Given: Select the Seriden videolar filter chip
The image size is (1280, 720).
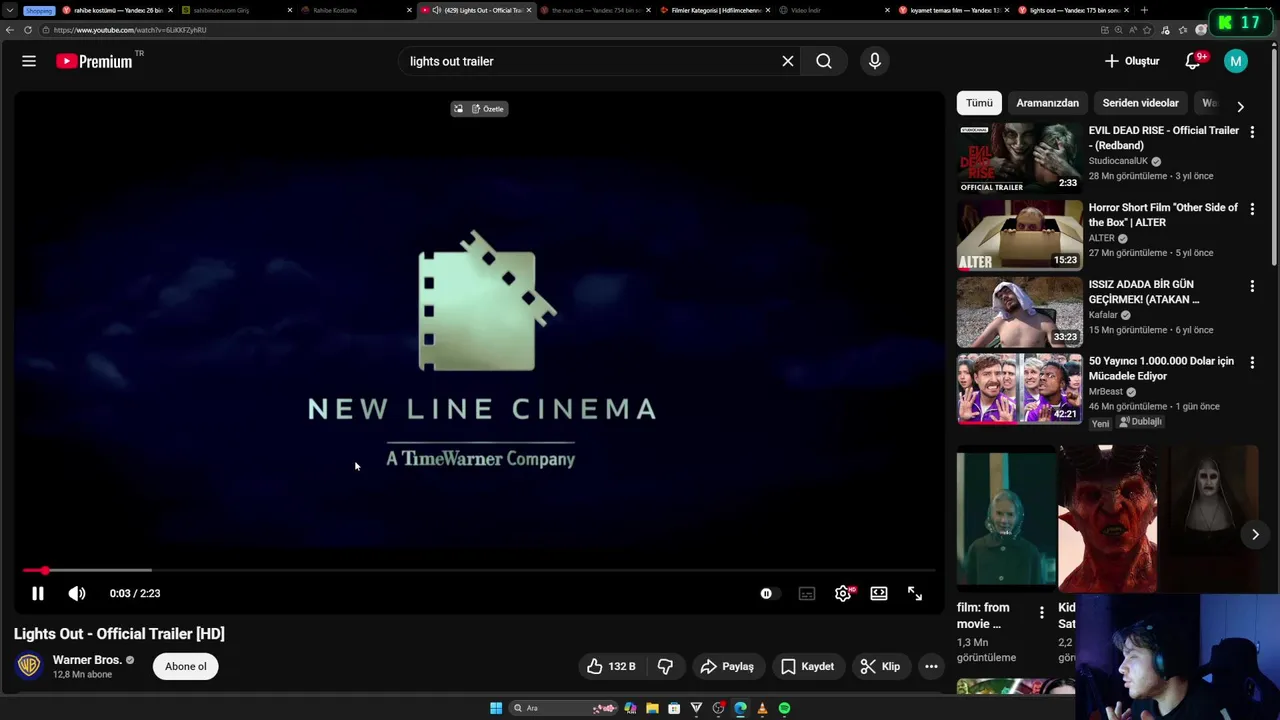Looking at the screenshot, I should tap(1140, 103).
